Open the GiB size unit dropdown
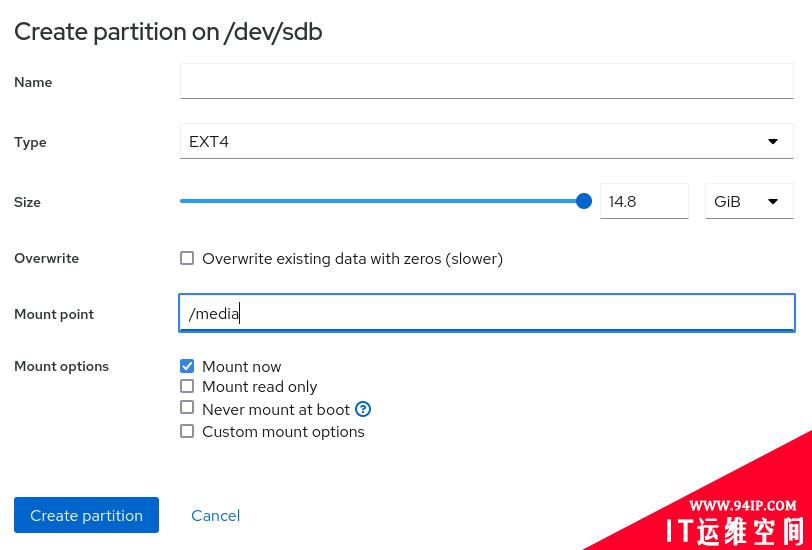The height and width of the screenshot is (550, 812). [749, 201]
